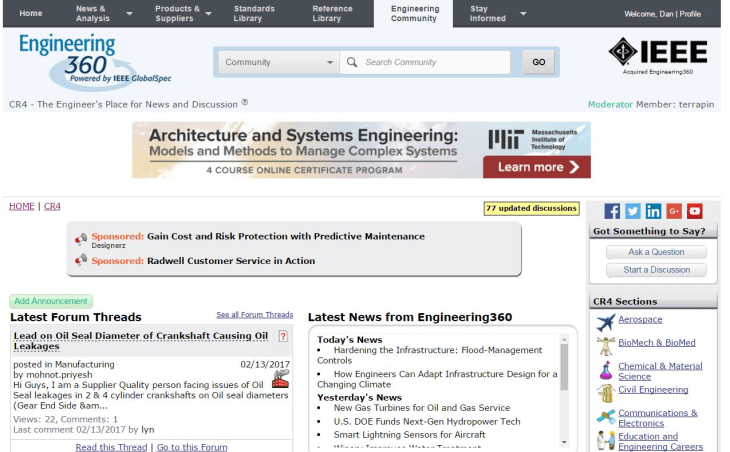Open the Civil Engineering section link
730x452 pixels.
click(x=653, y=390)
